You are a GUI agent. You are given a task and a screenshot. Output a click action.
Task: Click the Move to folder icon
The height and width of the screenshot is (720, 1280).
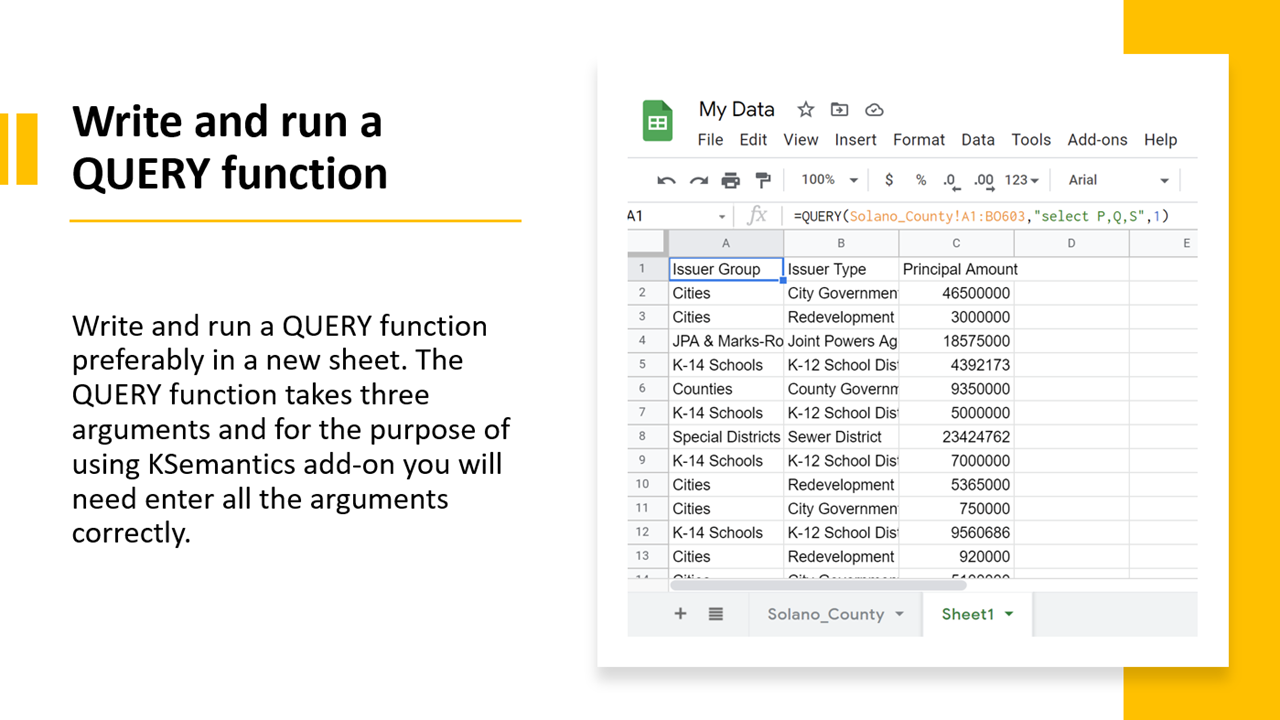pyautogui.click(x=839, y=110)
